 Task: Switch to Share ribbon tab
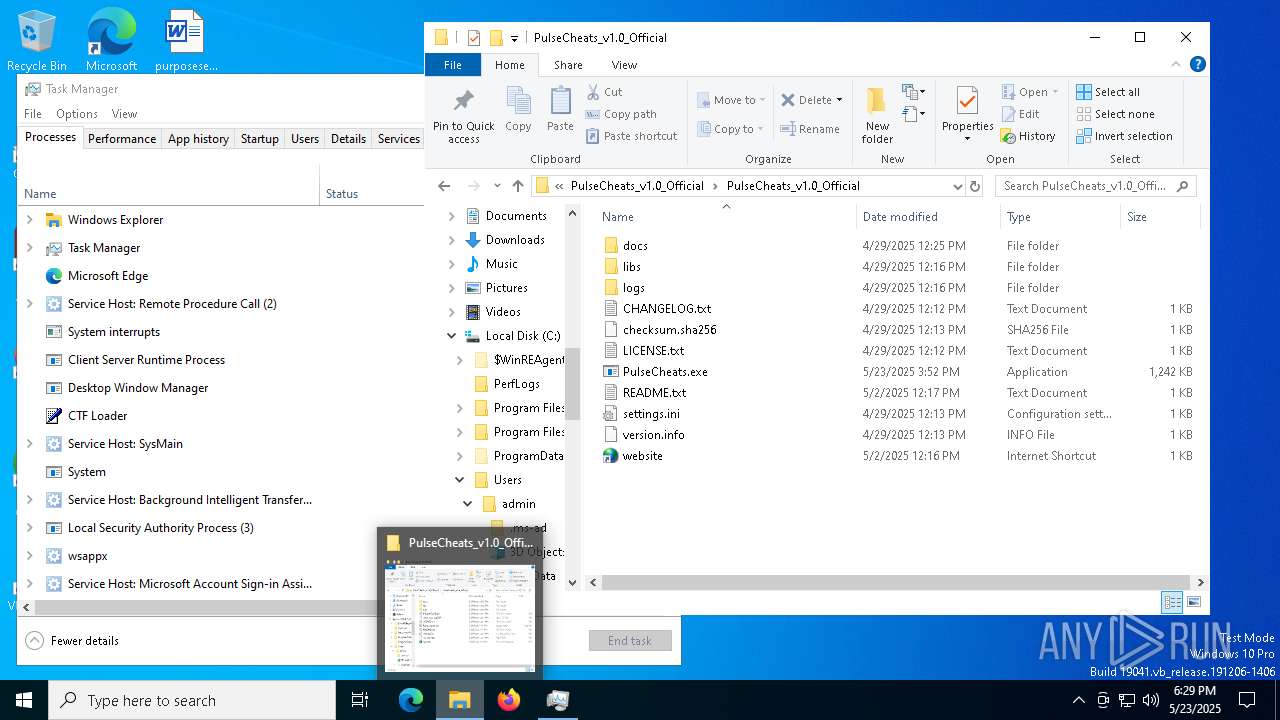click(x=568, y=65)
